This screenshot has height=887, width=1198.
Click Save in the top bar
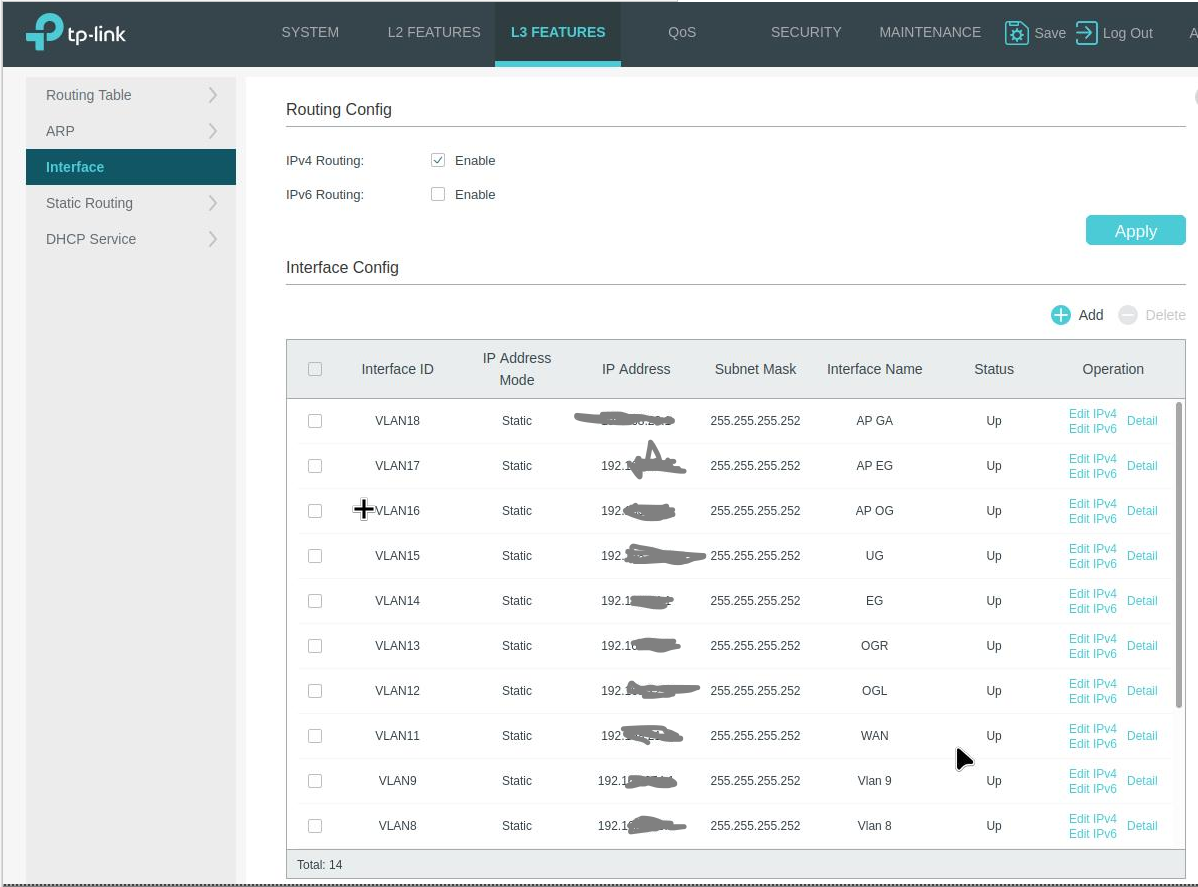click(1050, 33)
